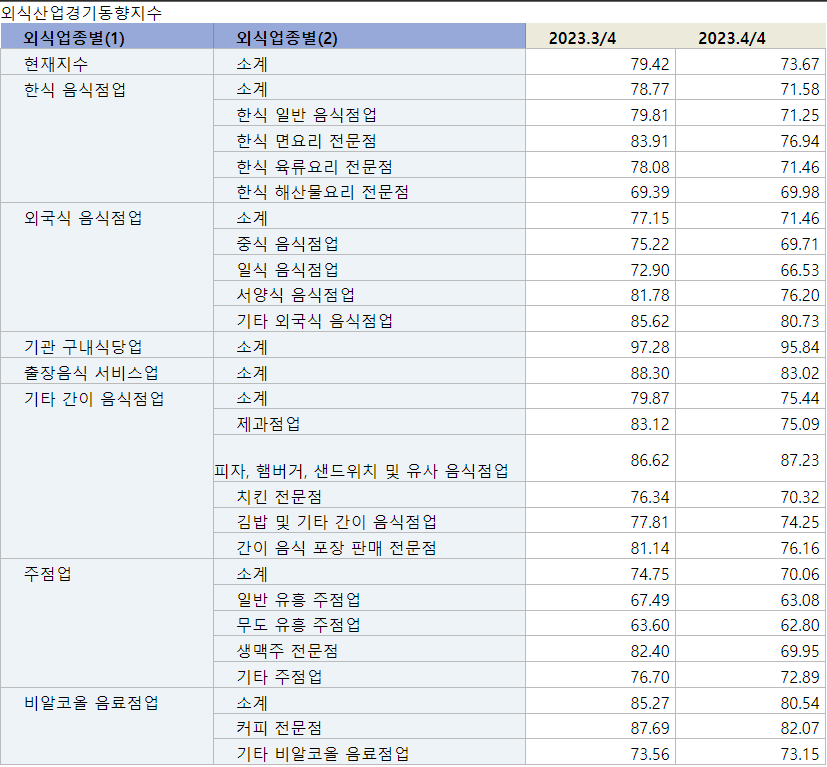827x767 pixels.
Task: Select the value 83.02
Action: (x=800, y=372)
